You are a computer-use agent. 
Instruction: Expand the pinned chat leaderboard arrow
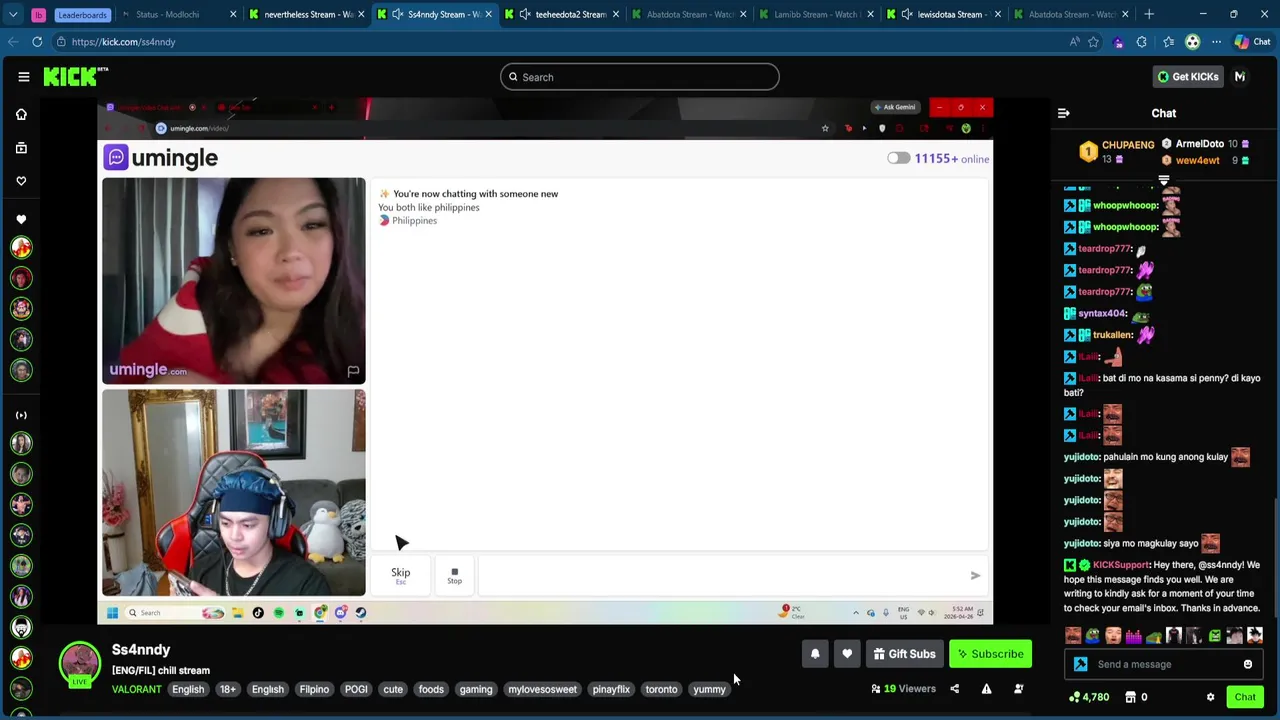coord(1164,181)
